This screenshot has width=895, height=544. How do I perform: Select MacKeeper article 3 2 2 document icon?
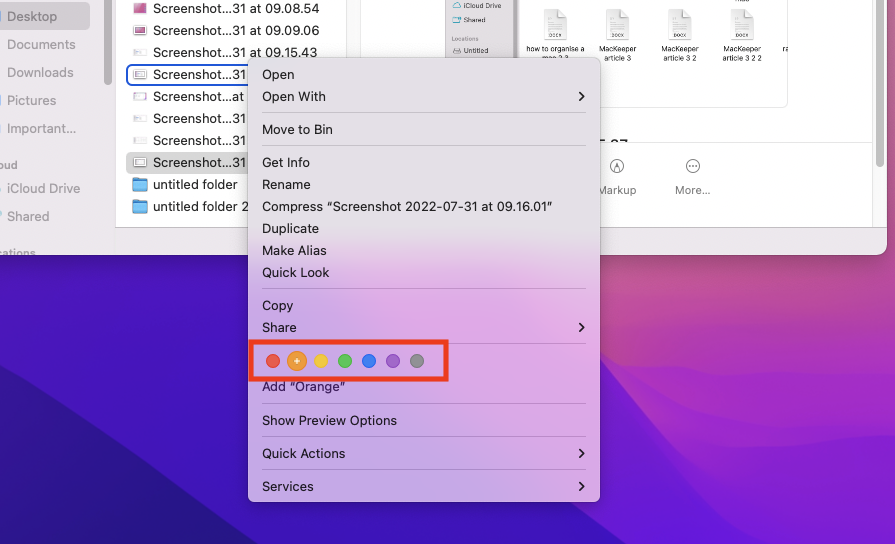click(742, 25)
